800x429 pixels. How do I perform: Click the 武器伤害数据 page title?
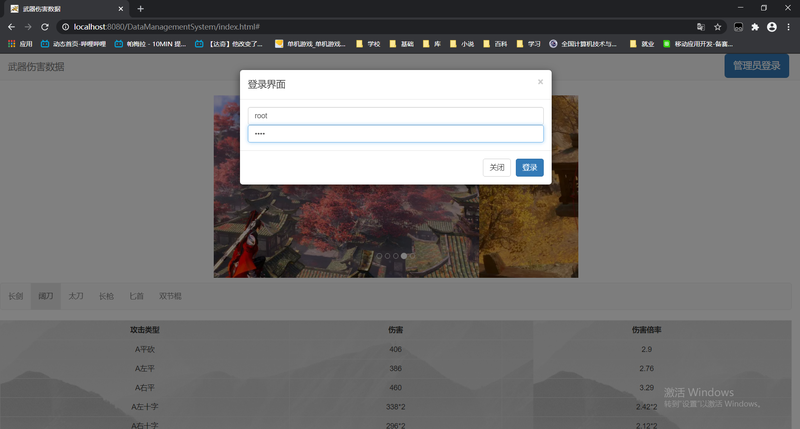[x=36, y=67]
